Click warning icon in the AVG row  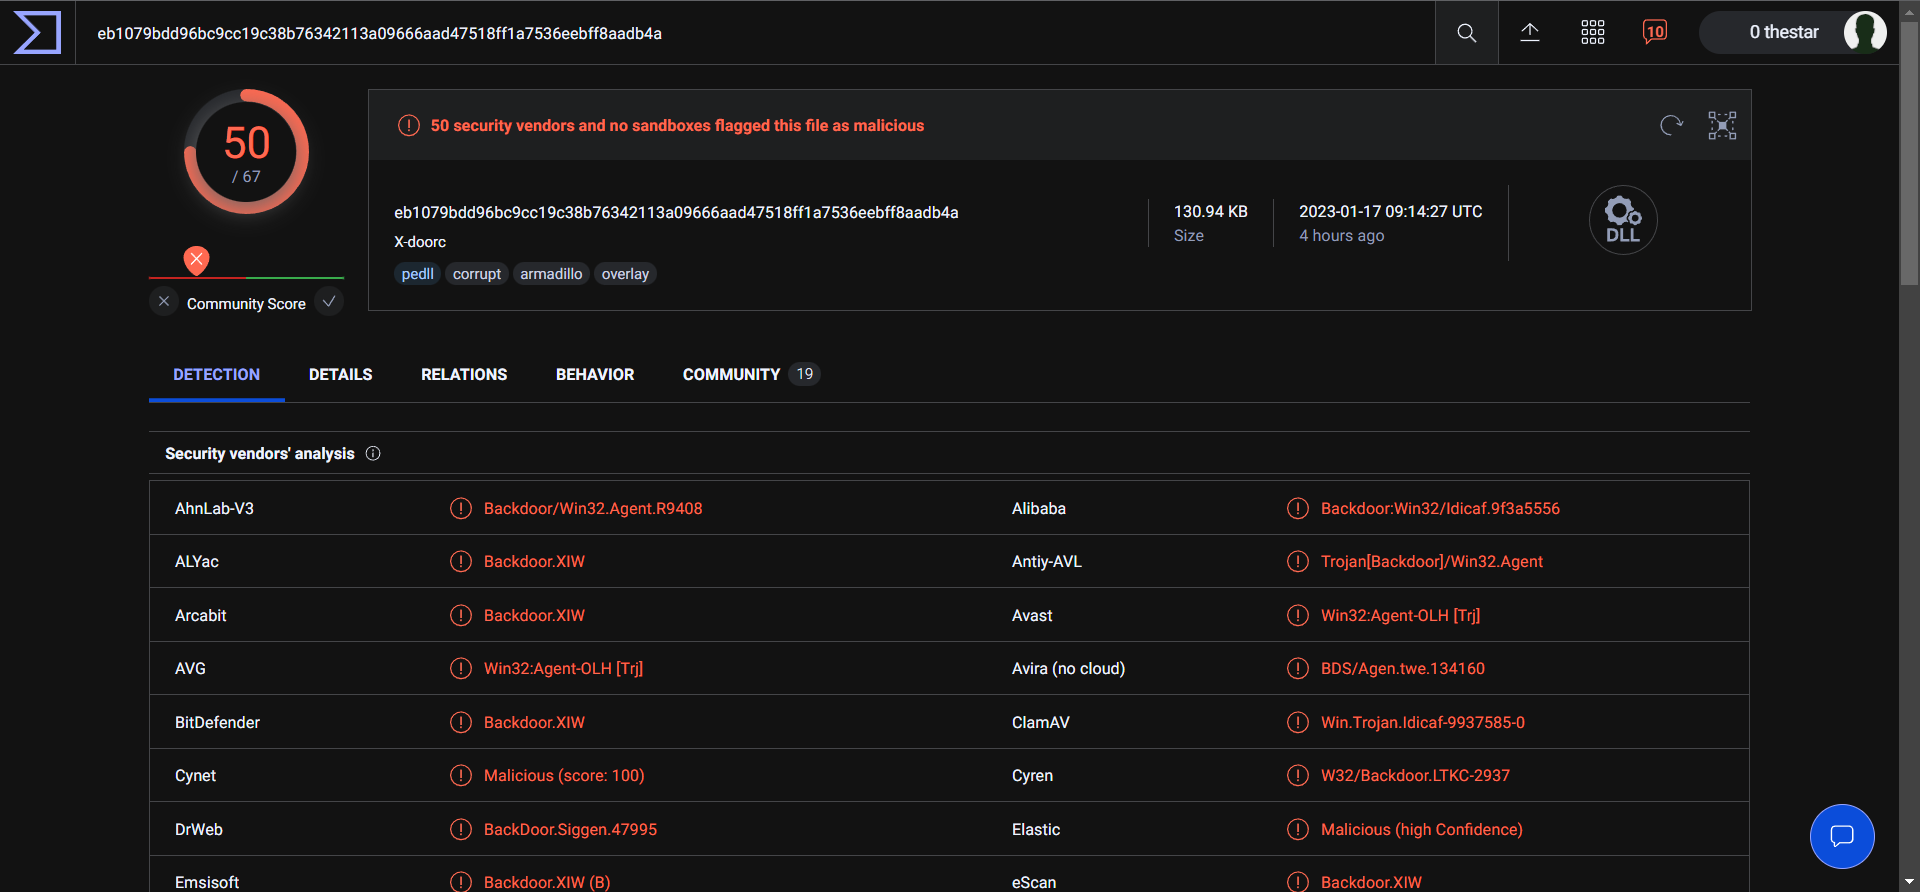point(461,668)
